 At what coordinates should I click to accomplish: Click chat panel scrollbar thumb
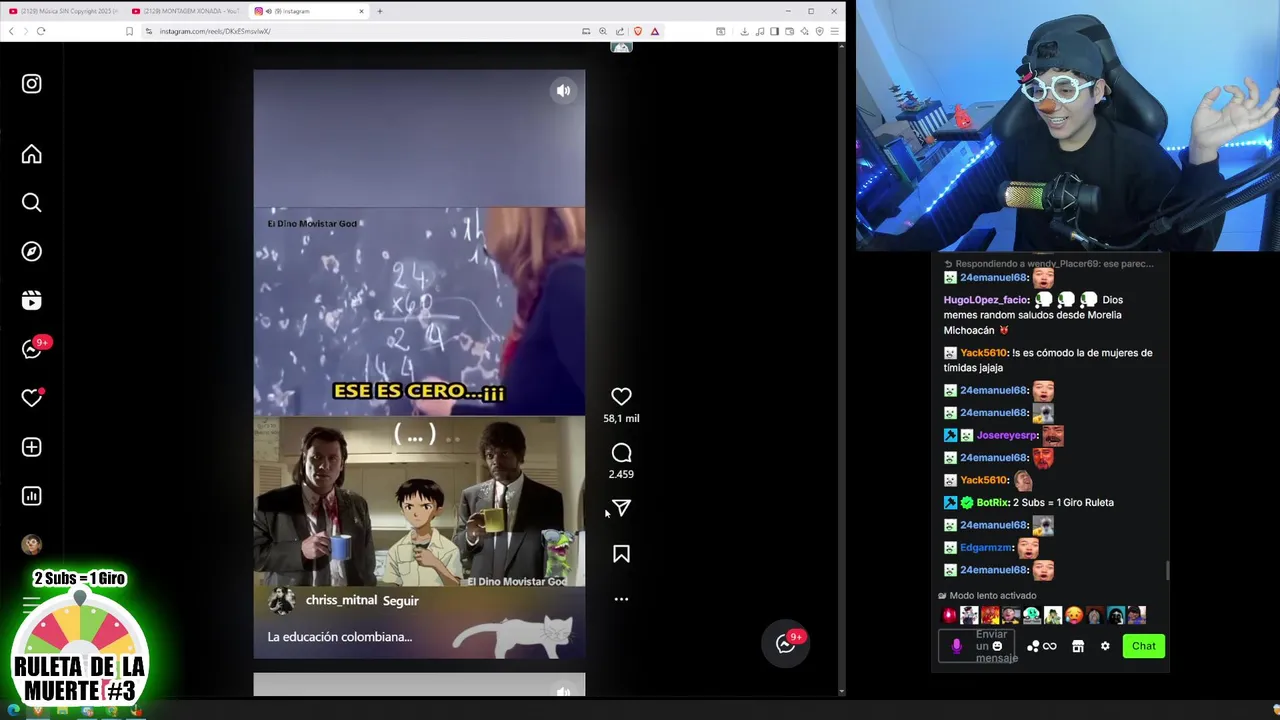(x=1166, y=570)
